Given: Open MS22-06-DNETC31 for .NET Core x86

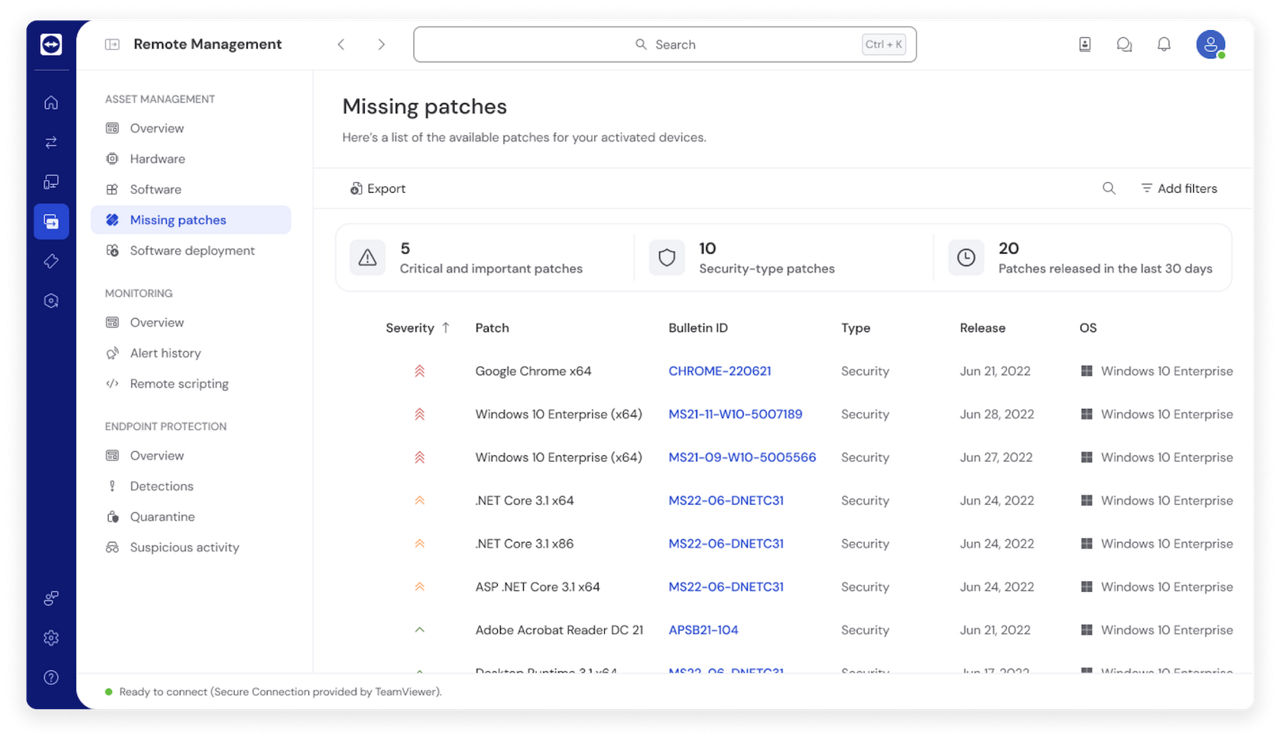Looking at the screenshot, I should tap(726, 544).
